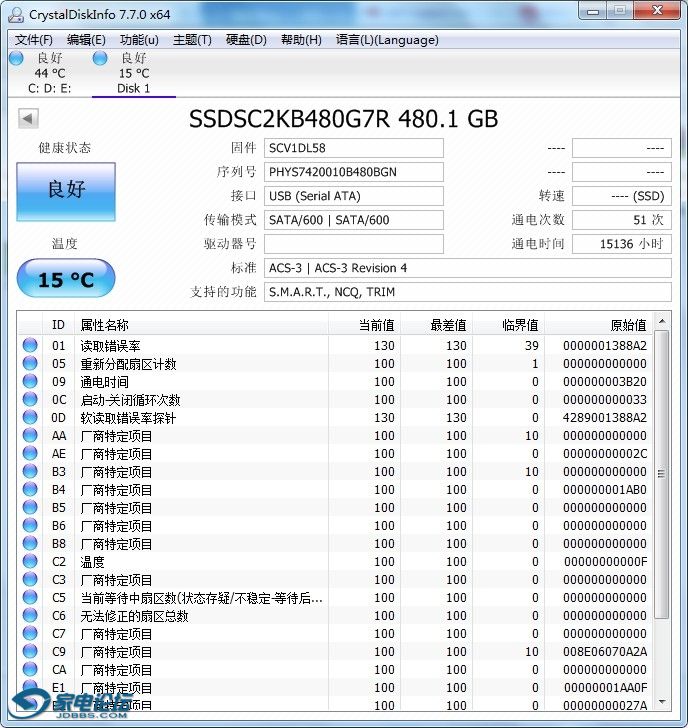Click the rotation rate value ---- (SSD)
Screen dimensions: 688x728
click(622, 196)
